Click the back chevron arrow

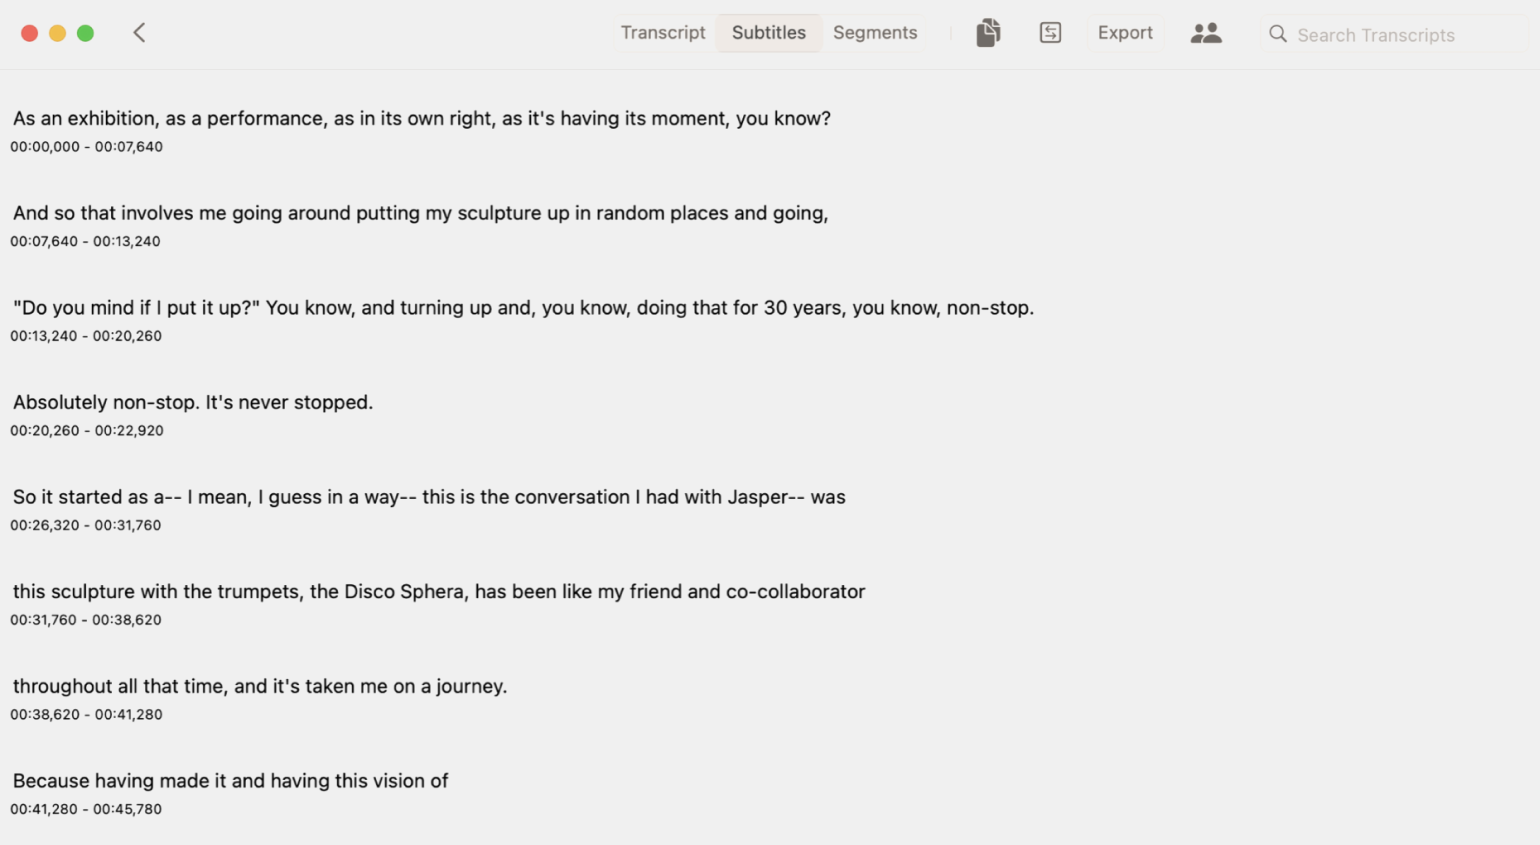tap(139, 33)
